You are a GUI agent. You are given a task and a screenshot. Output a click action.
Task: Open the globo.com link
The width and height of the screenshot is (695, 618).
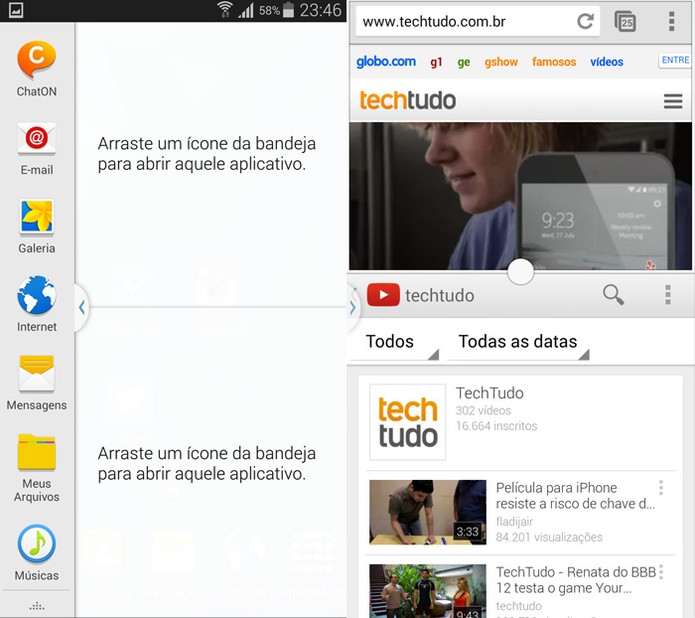(x=386, y=62)
